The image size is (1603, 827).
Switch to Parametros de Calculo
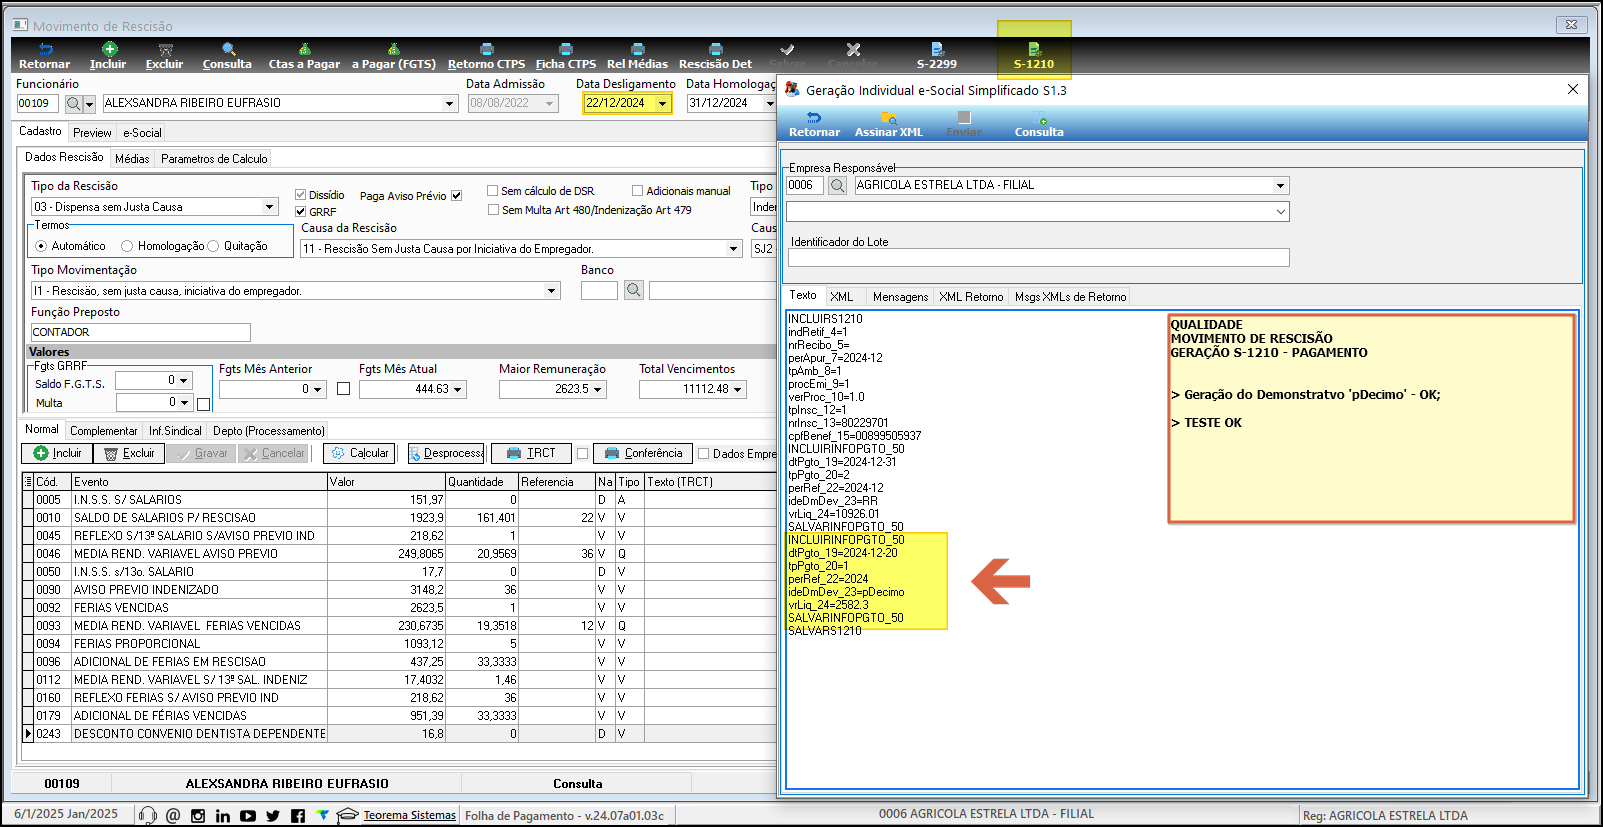(214, 159)
